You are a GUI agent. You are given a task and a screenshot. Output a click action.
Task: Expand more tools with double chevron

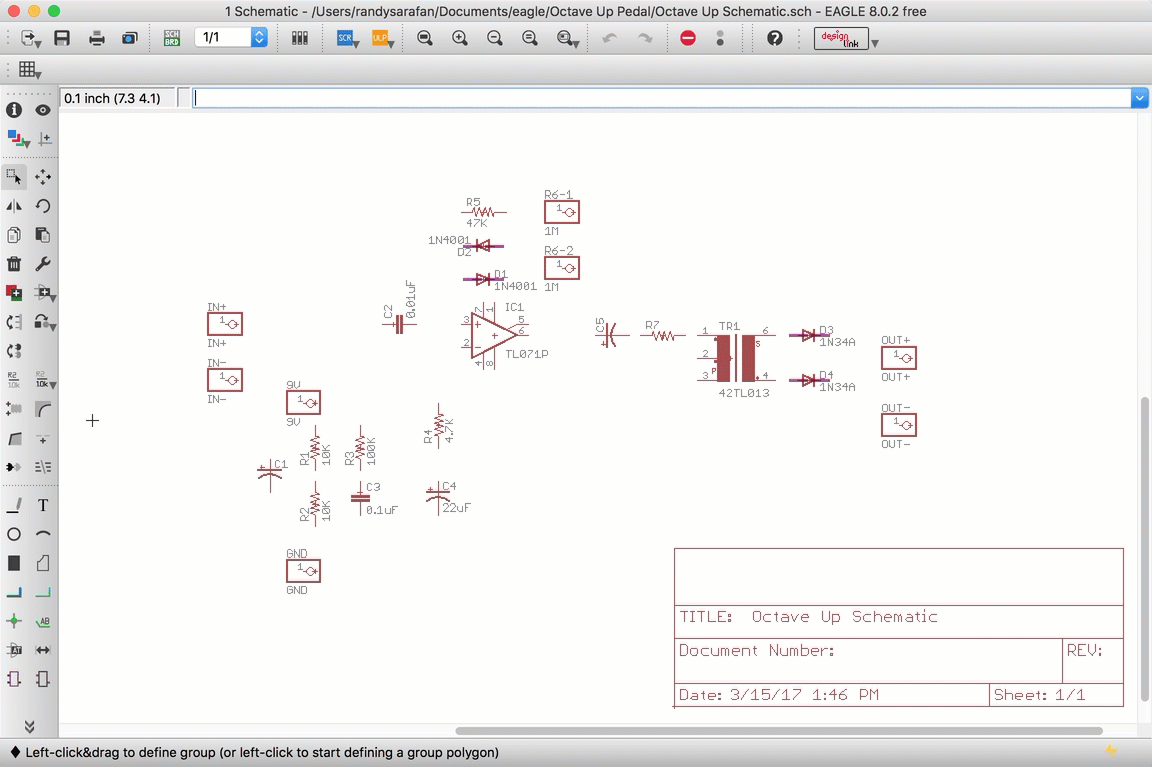click(29, 727)
